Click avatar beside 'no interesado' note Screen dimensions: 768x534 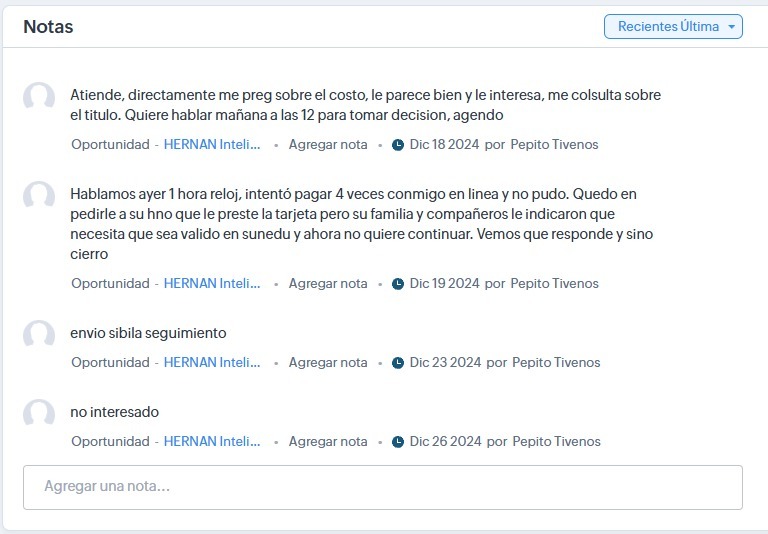click(39, 414)
